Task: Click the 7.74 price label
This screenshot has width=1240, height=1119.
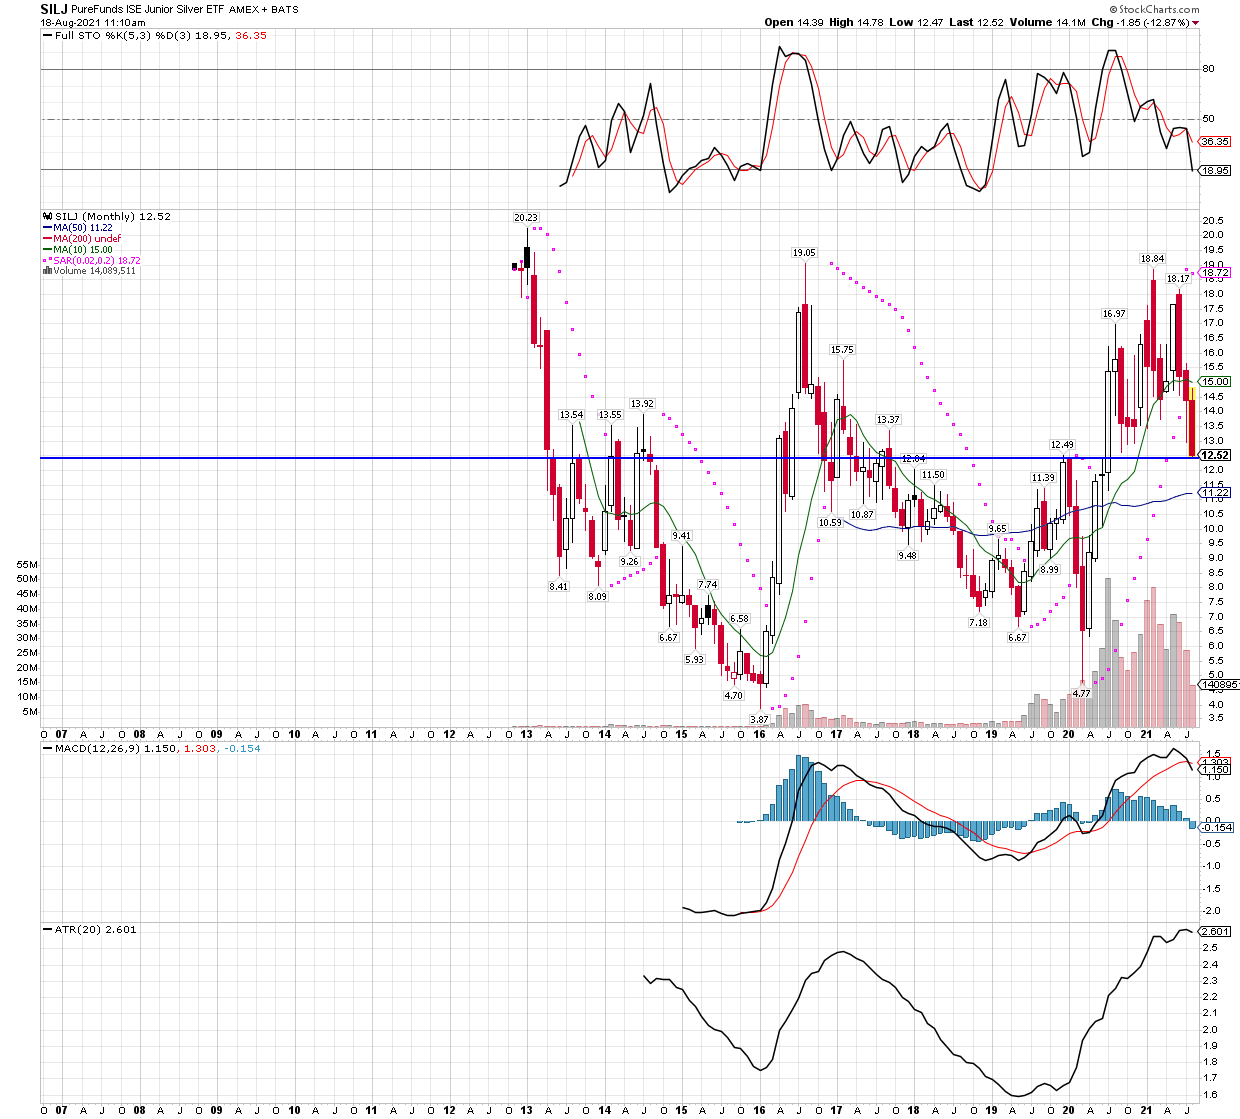Action: point(707,585)
